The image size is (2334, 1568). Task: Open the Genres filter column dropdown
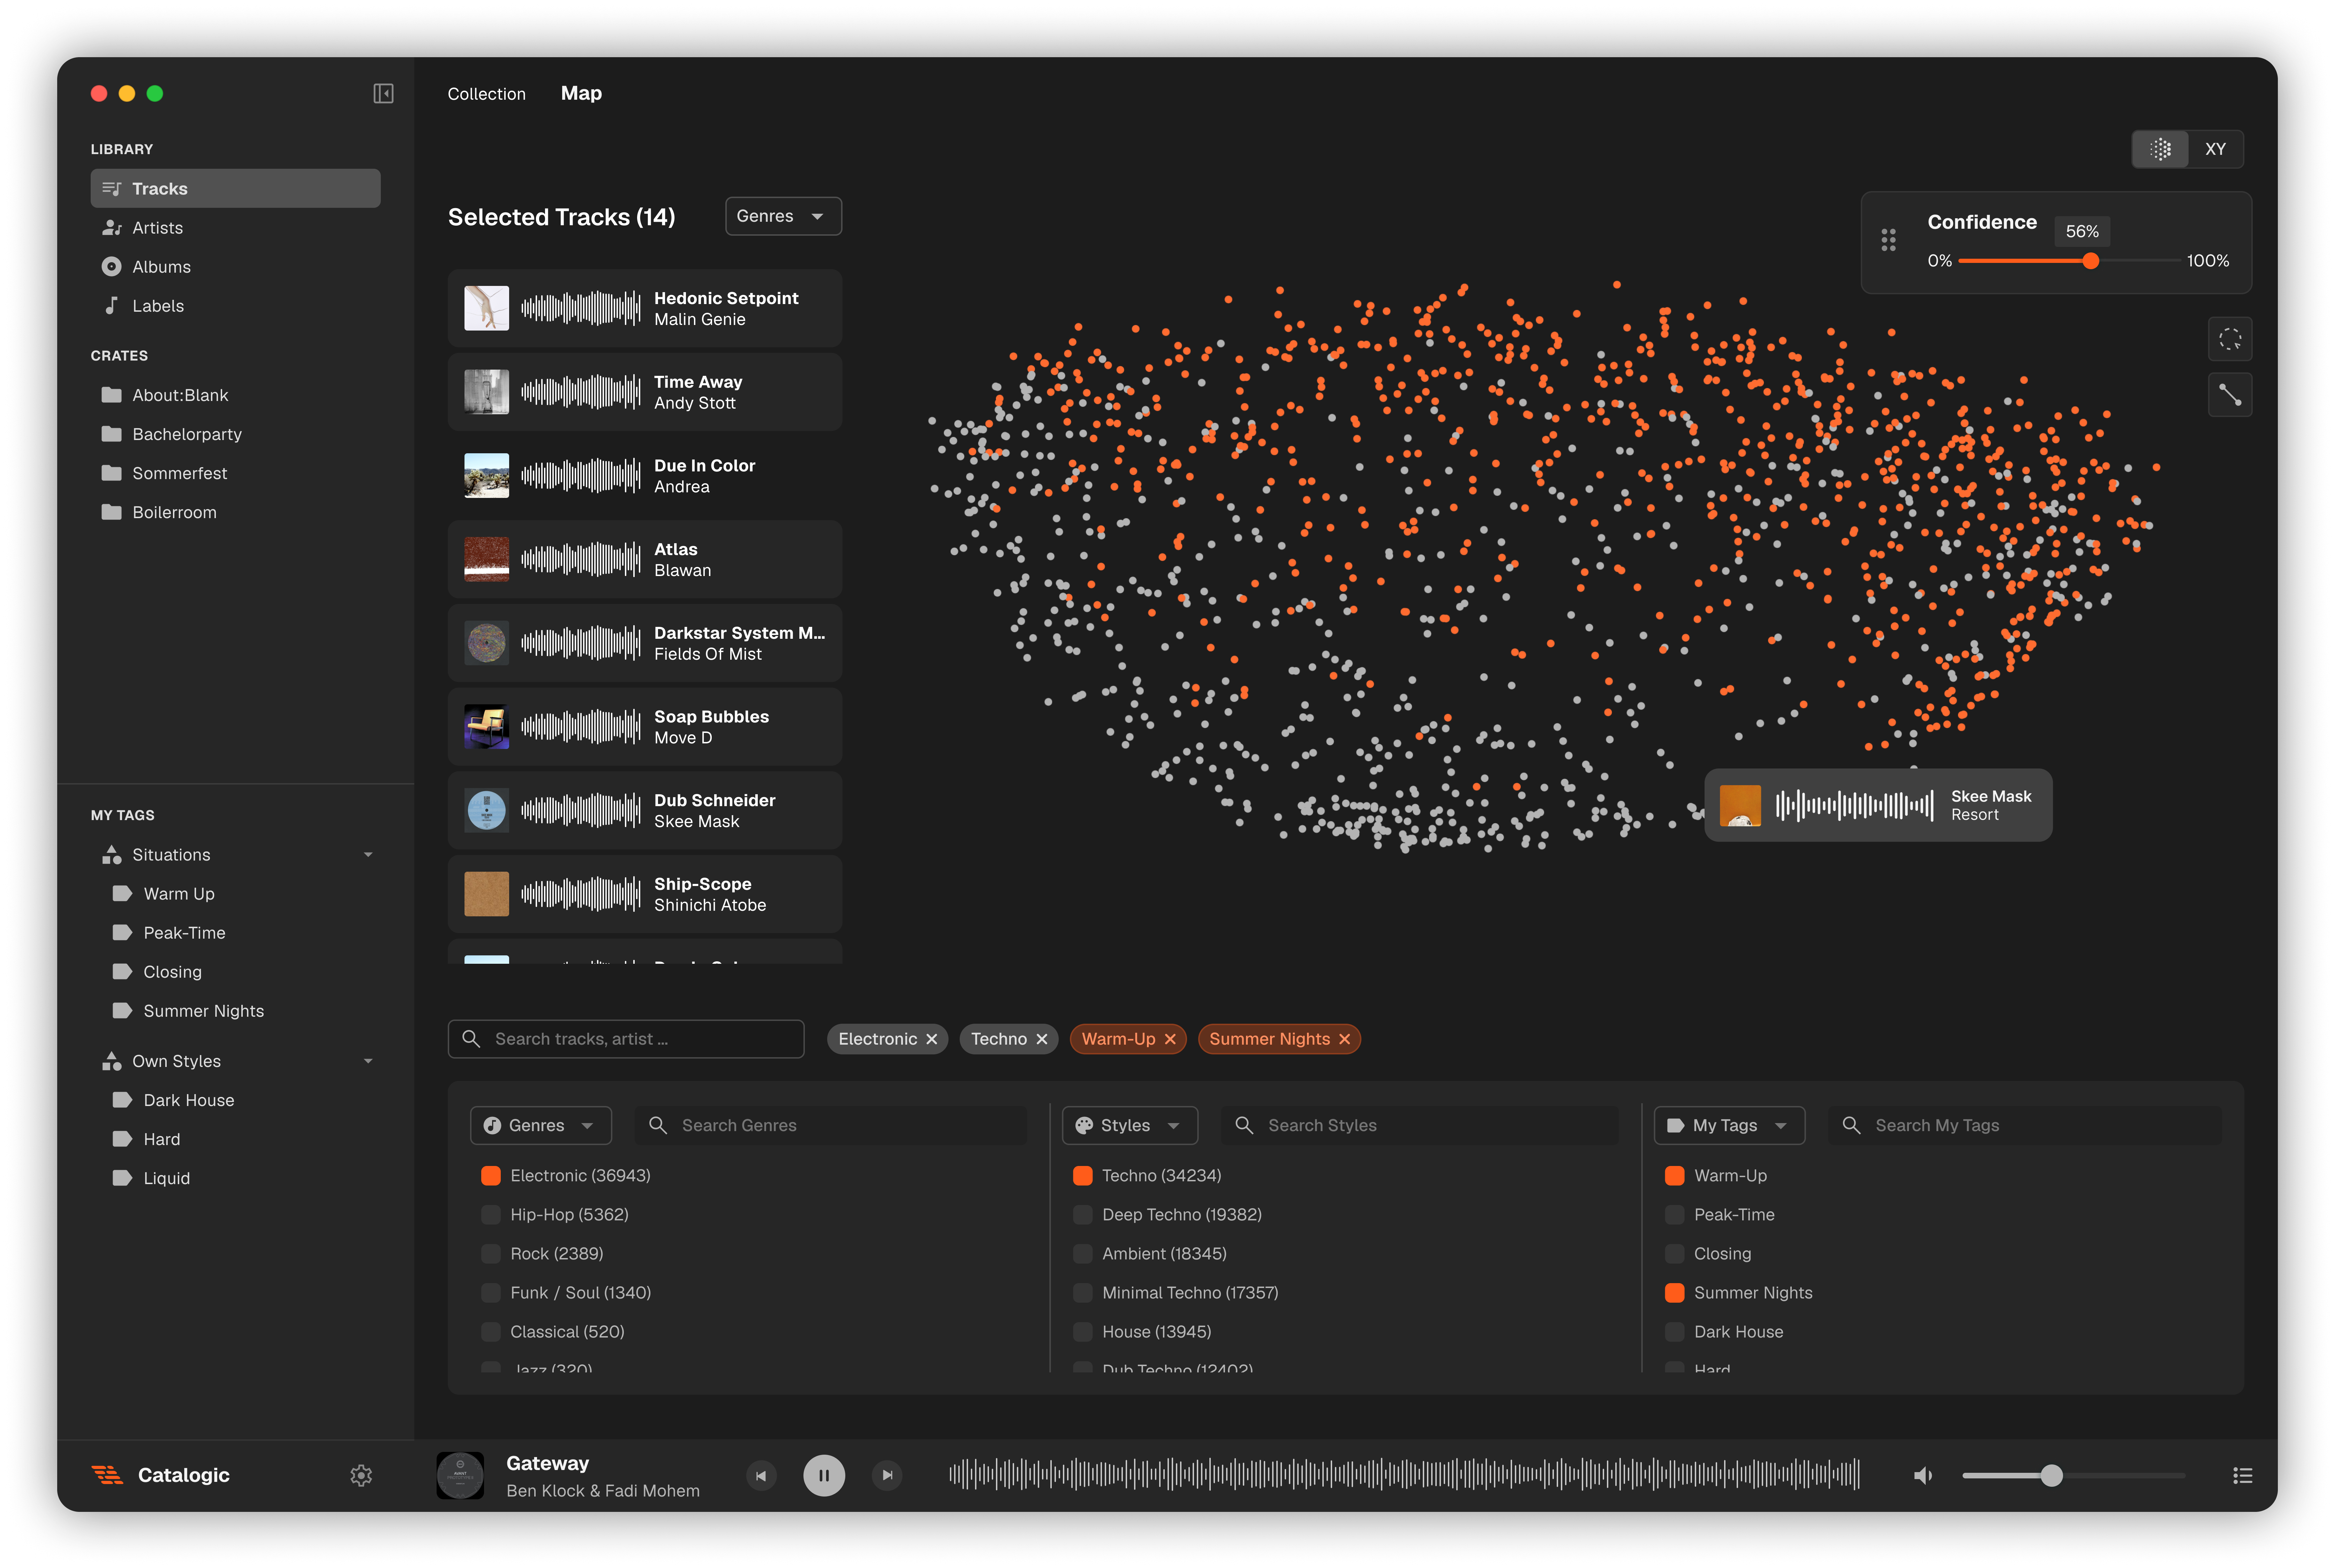click(541, 1125)
